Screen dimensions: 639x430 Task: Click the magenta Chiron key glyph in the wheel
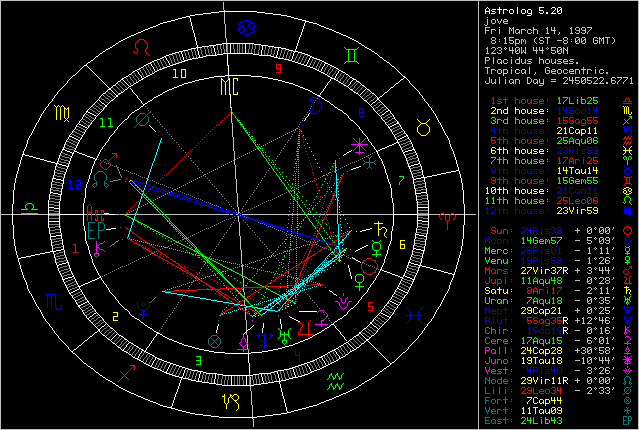click(x=100, y=249)
